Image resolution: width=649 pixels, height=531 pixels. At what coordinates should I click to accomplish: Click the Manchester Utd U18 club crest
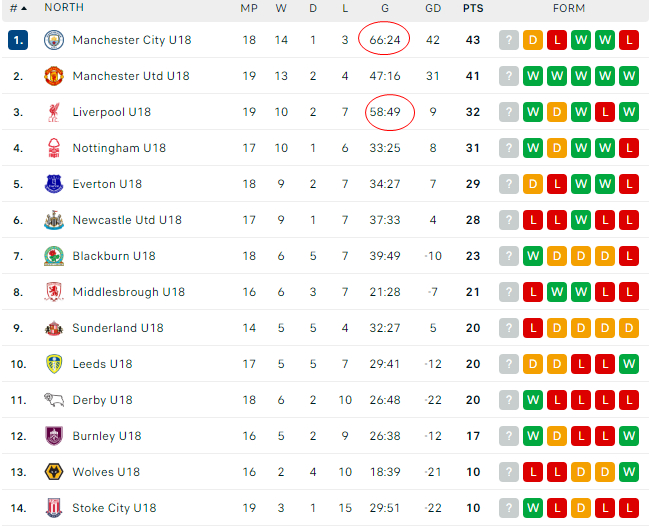tap(54, 76)
